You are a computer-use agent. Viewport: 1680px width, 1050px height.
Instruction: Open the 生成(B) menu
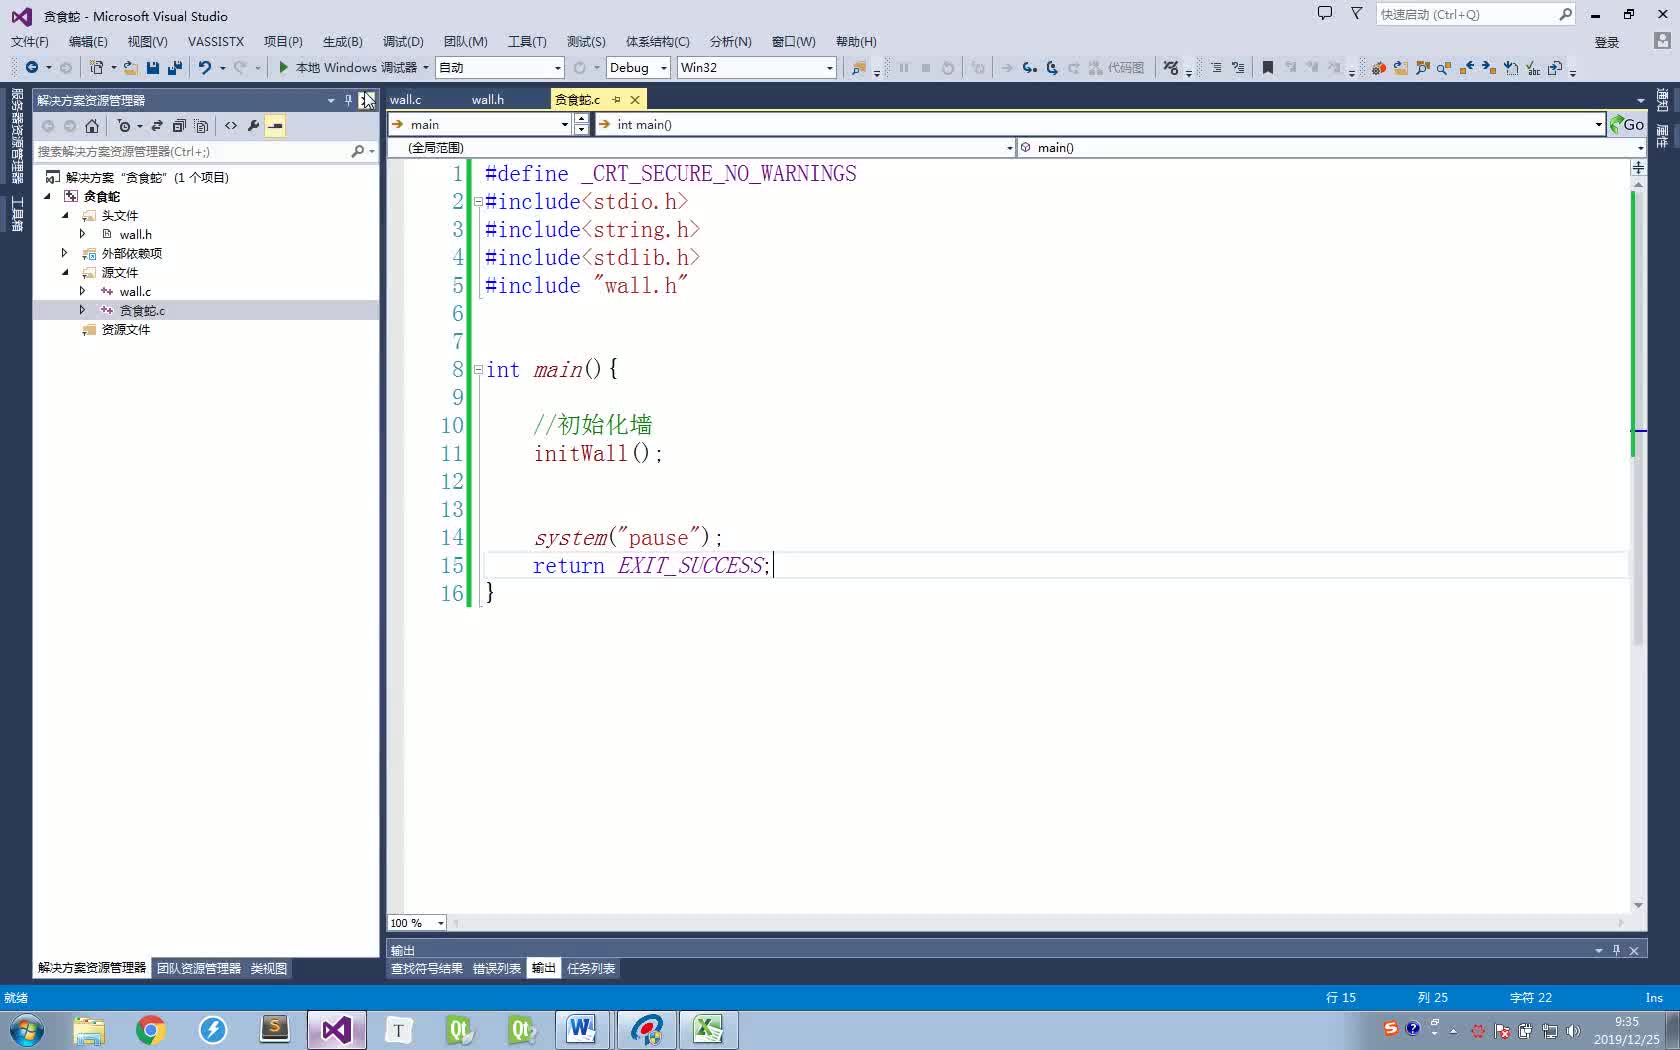point(342,41)
